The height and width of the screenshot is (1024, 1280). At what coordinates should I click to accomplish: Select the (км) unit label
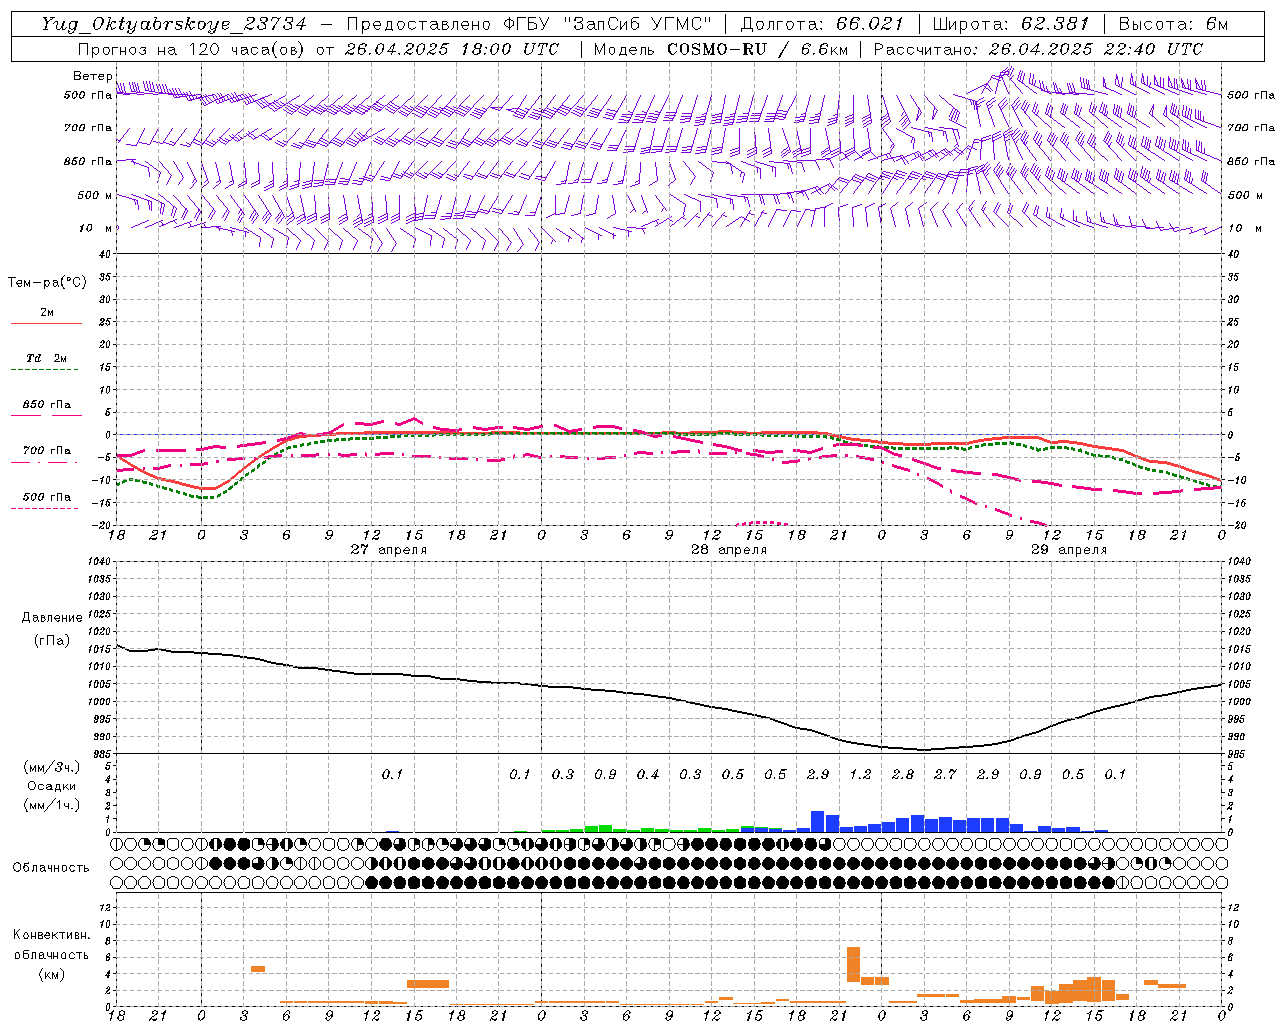pyautogui.click(x=51, y=973)
